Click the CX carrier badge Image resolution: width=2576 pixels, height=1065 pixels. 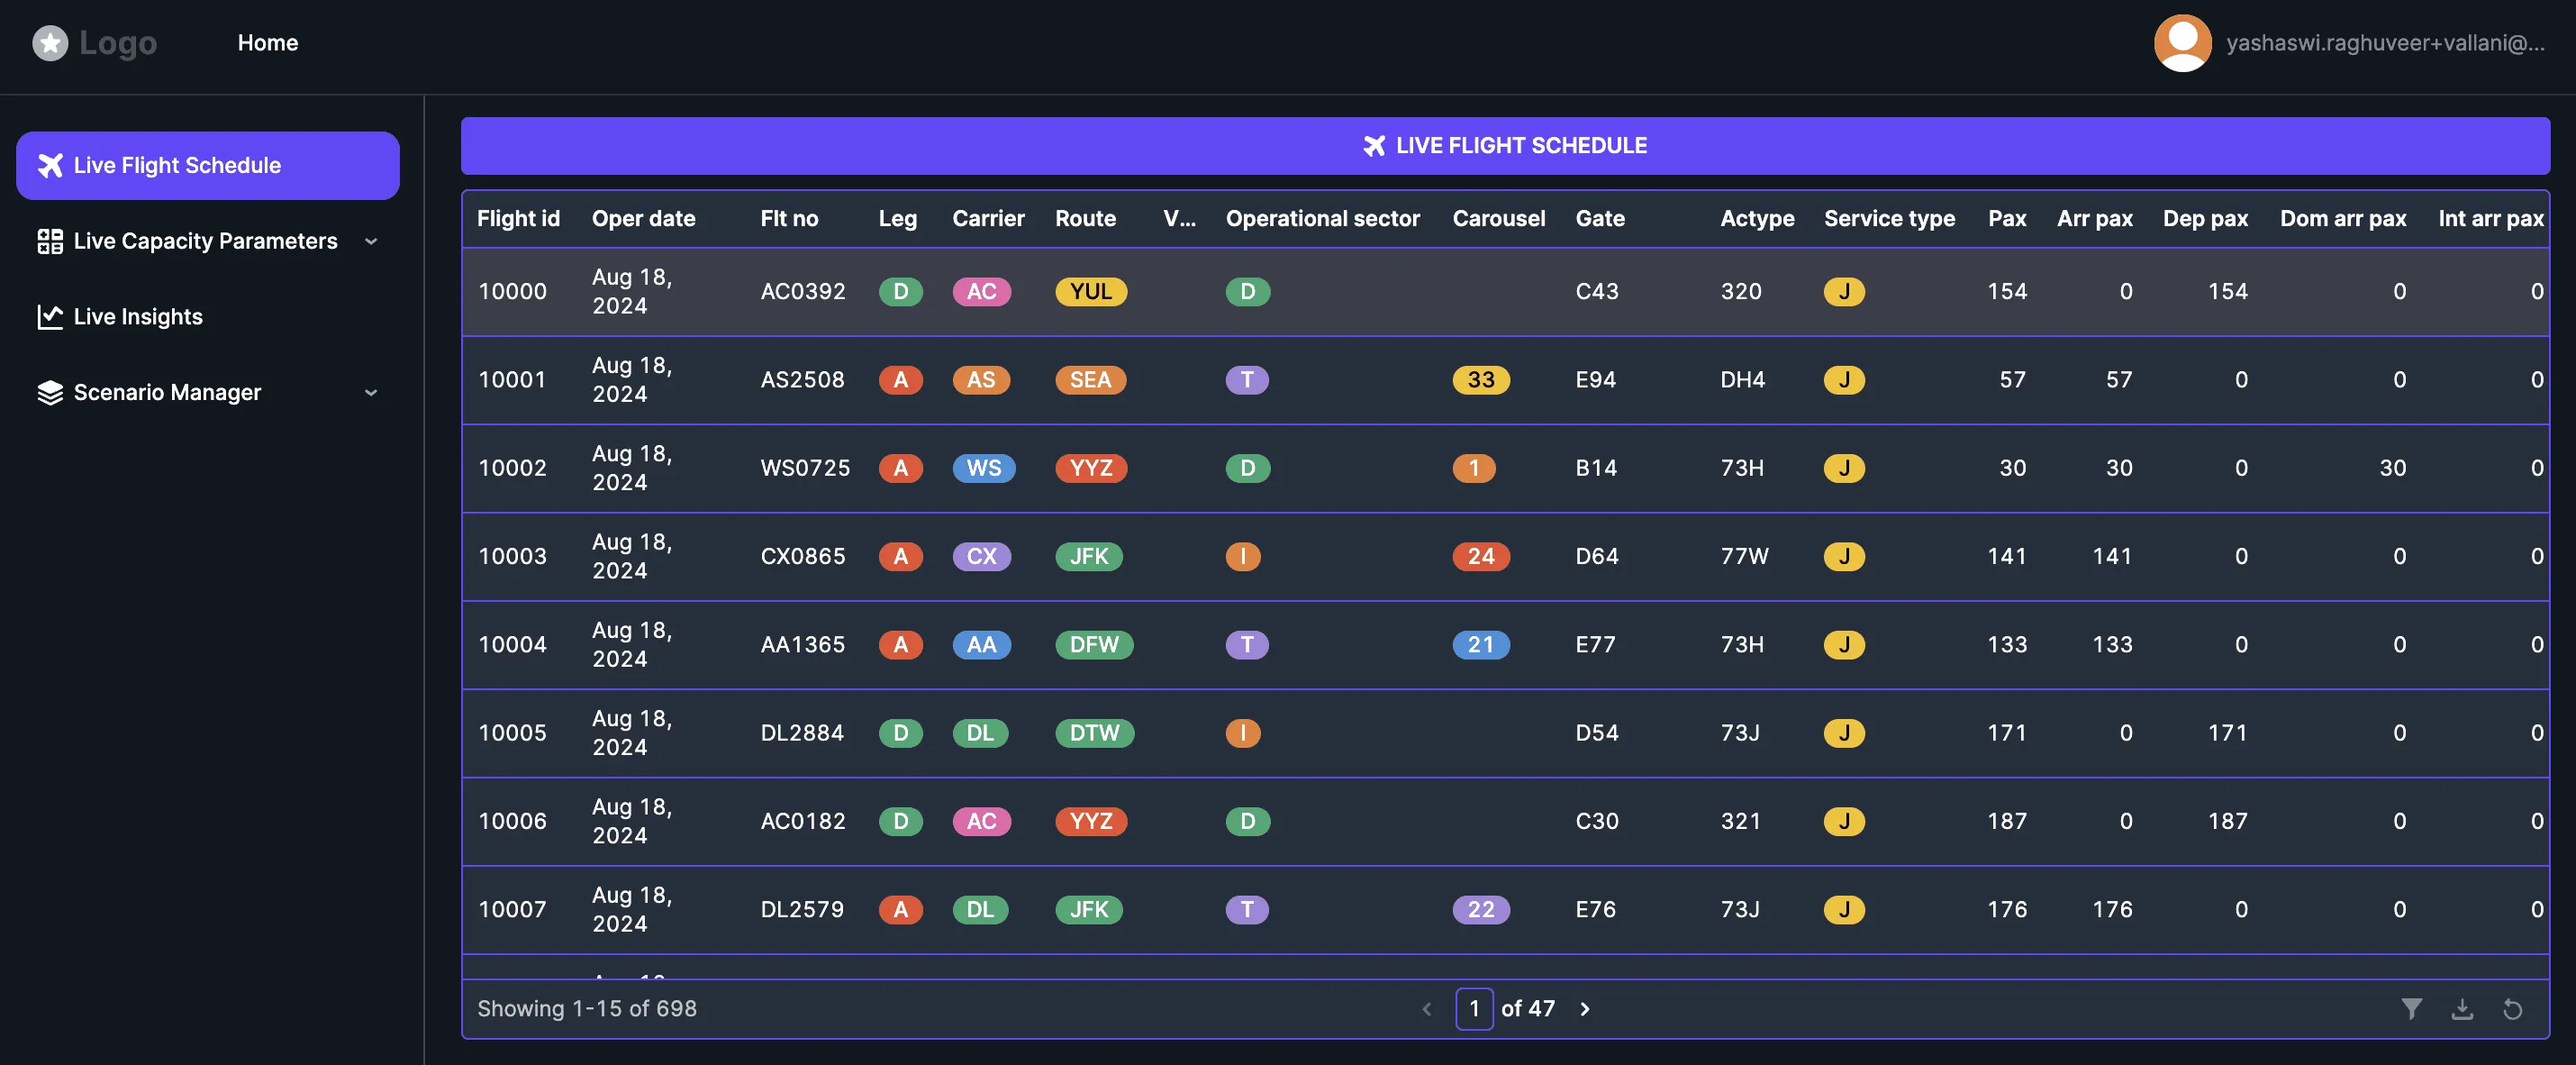point(981,556)
